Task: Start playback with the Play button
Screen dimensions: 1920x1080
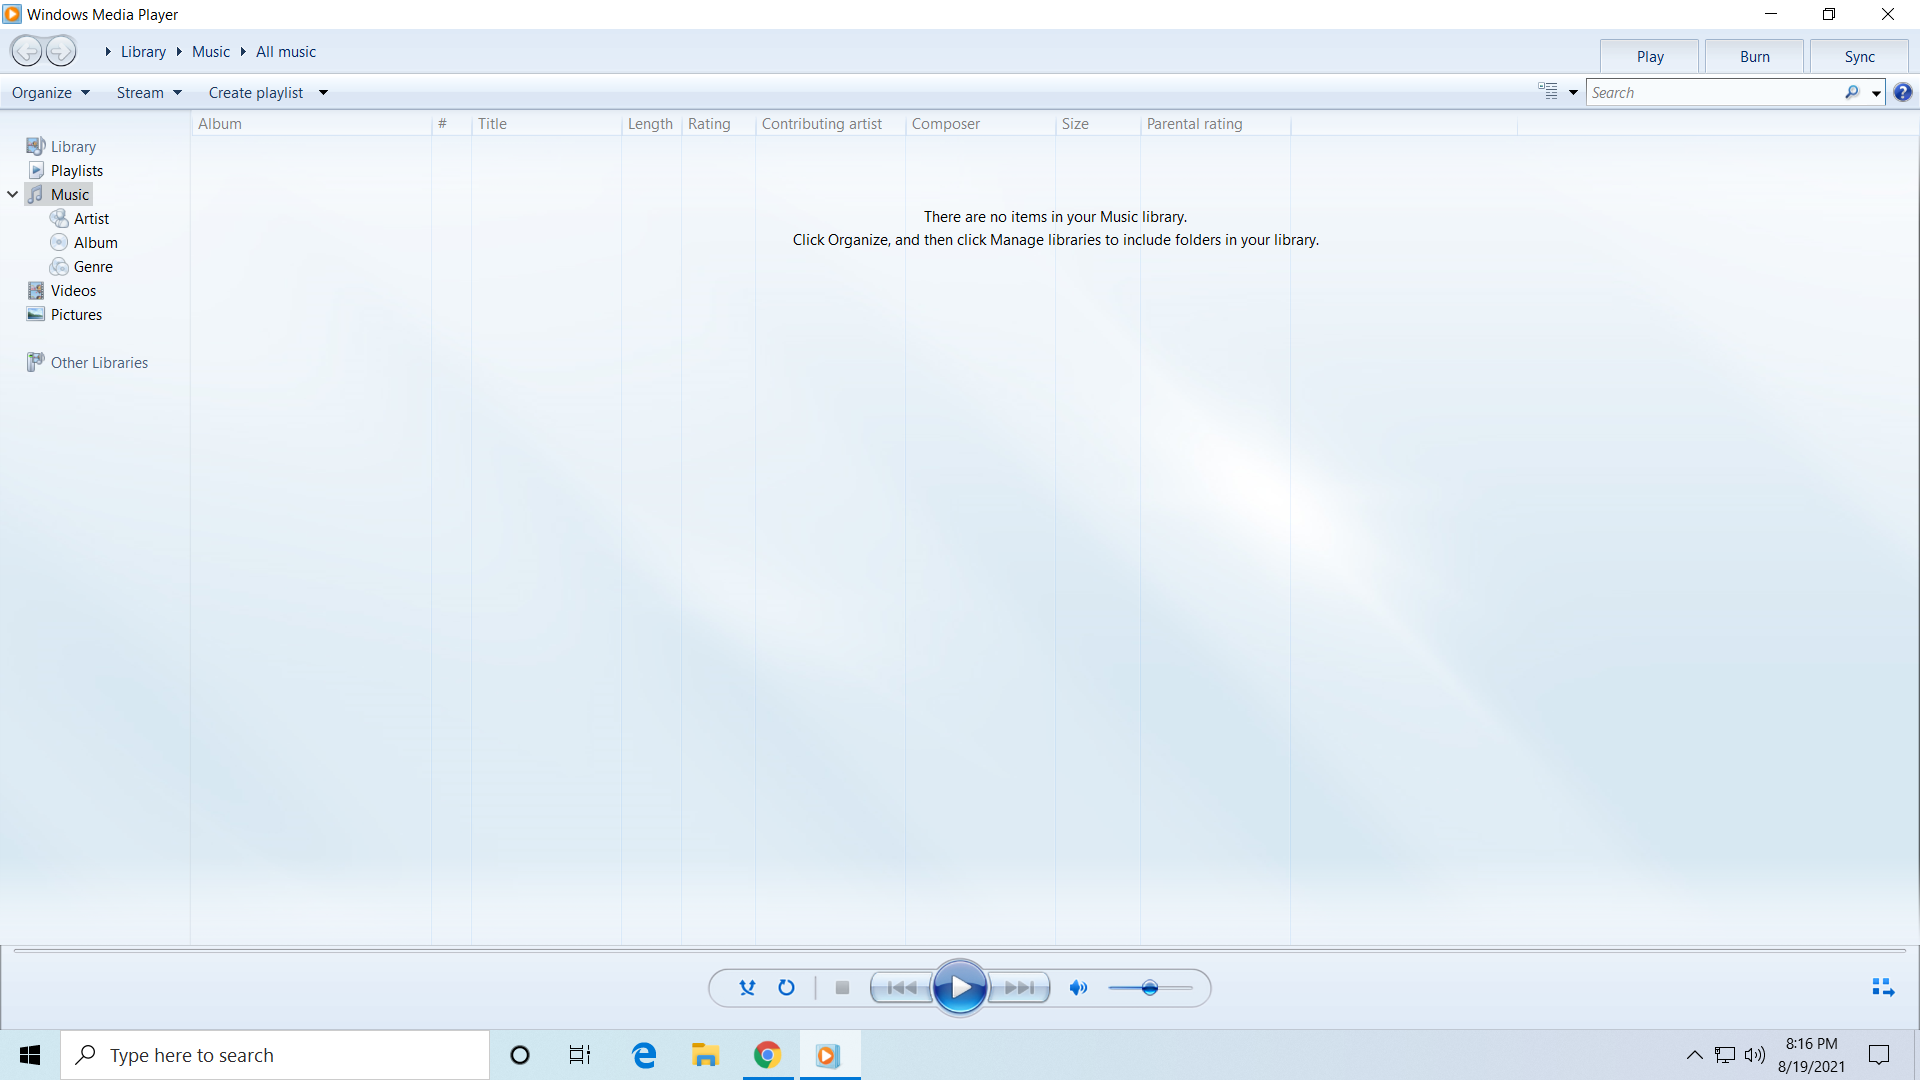Action: (960, 988)
